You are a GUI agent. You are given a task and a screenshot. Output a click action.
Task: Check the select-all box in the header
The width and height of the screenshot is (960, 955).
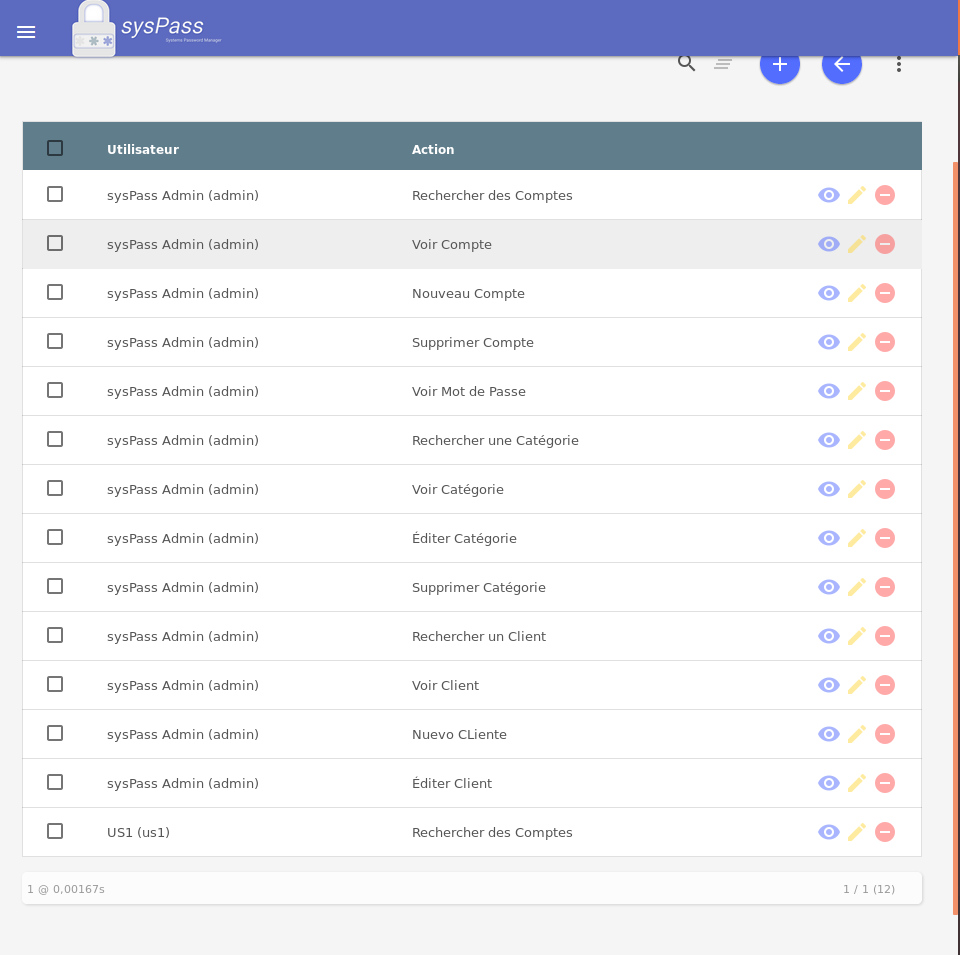click(55, 147)
